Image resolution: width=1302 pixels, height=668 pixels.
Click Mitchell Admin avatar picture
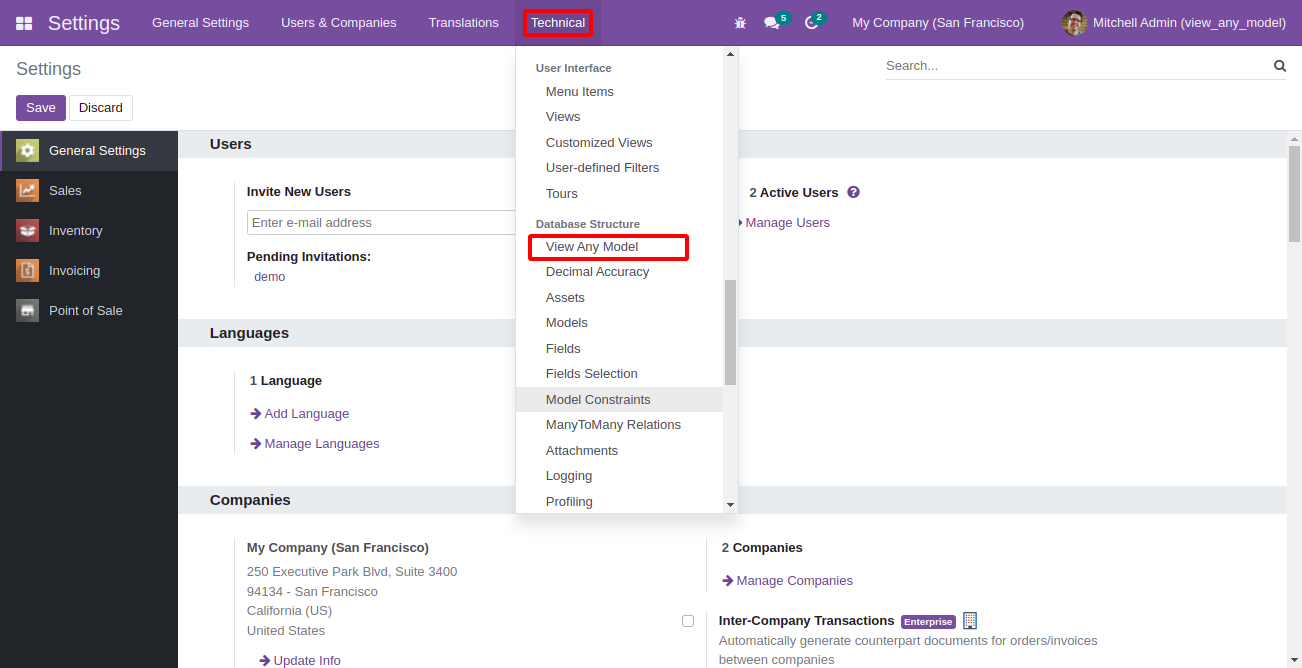1075,23
